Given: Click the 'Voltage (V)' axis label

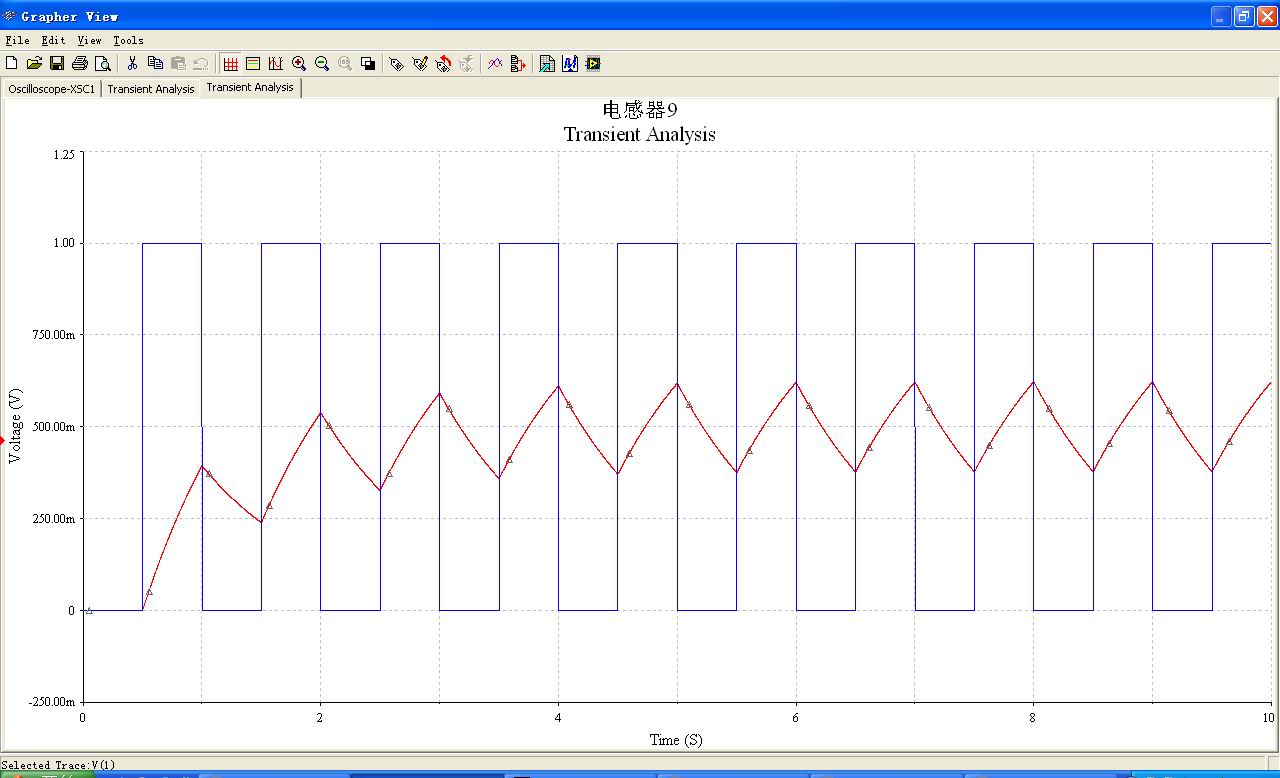Looking at the screenshot, I should tap(15, 425).
